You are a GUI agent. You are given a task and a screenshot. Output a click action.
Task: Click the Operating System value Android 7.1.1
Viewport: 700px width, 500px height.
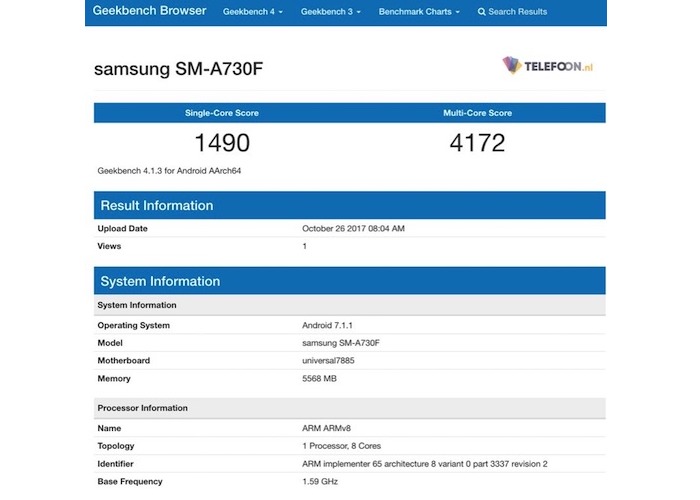(334, 325)
